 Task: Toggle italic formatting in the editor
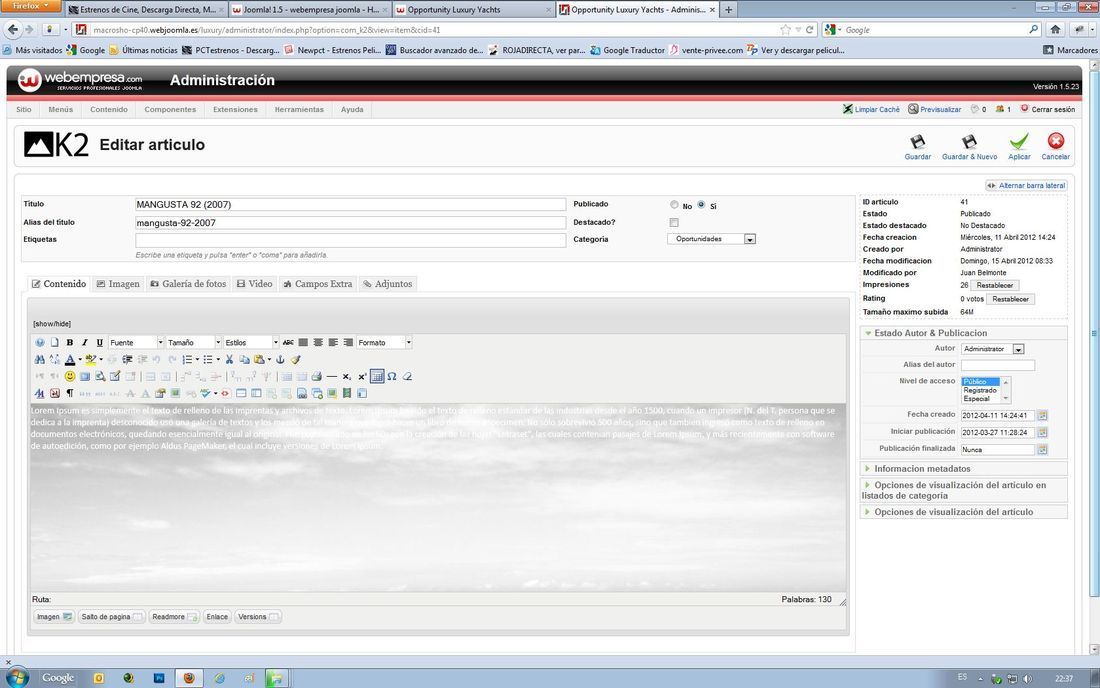click(x=84, y=342)
